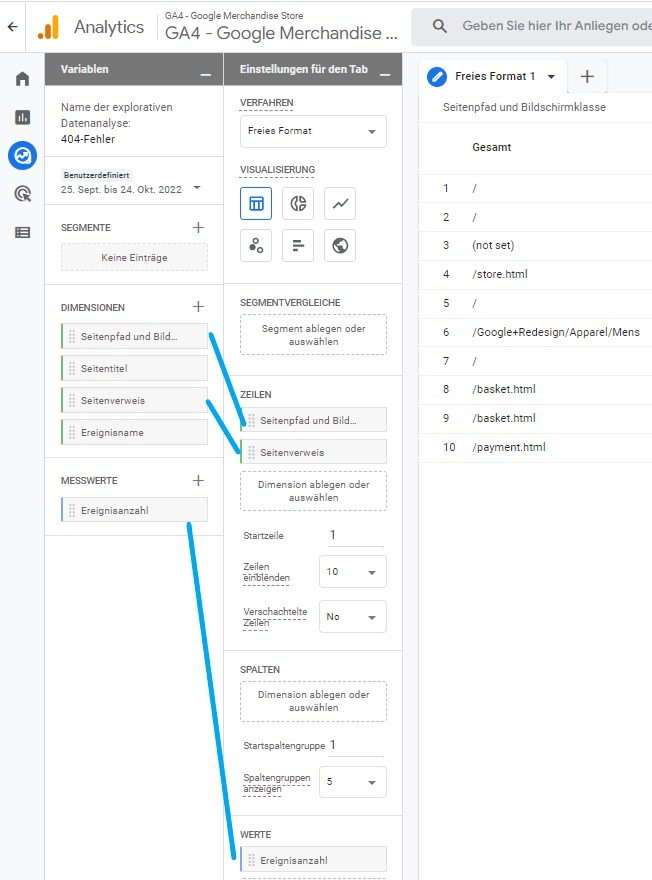The image size is (652, 880).
Task: Open Configure table icon in sidebar
Action: tap(22, 232)
